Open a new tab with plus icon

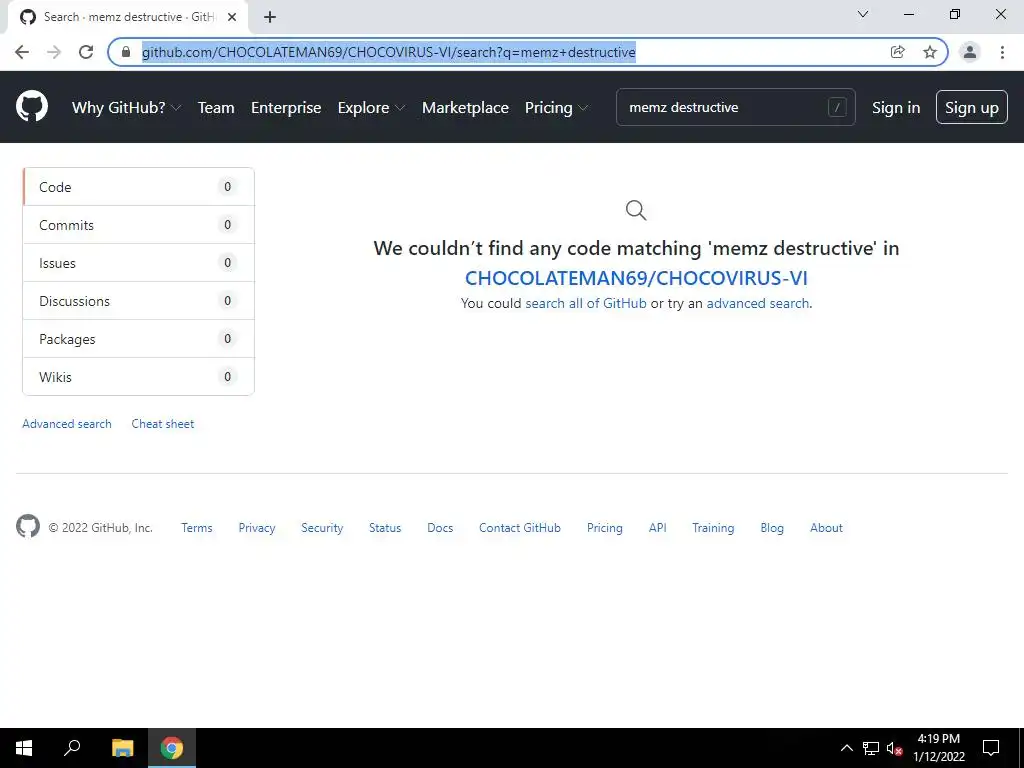[x=270, y=17]
